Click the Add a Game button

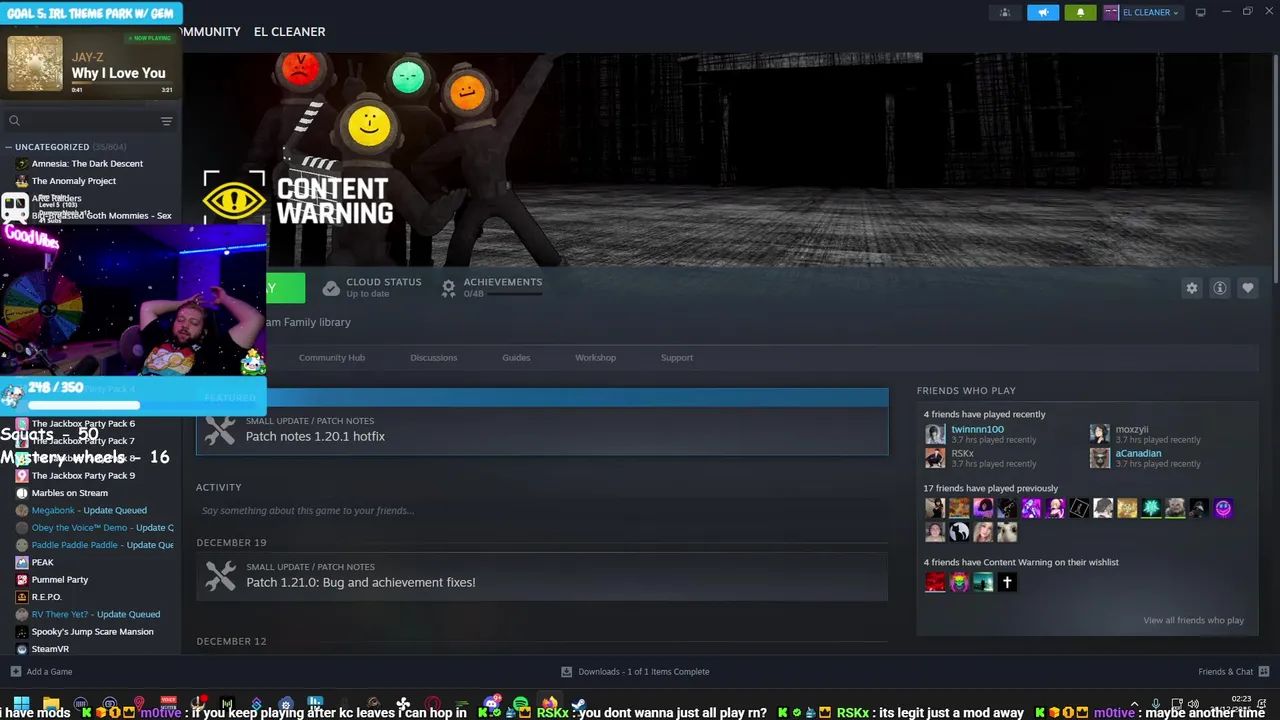pos(41,672)
